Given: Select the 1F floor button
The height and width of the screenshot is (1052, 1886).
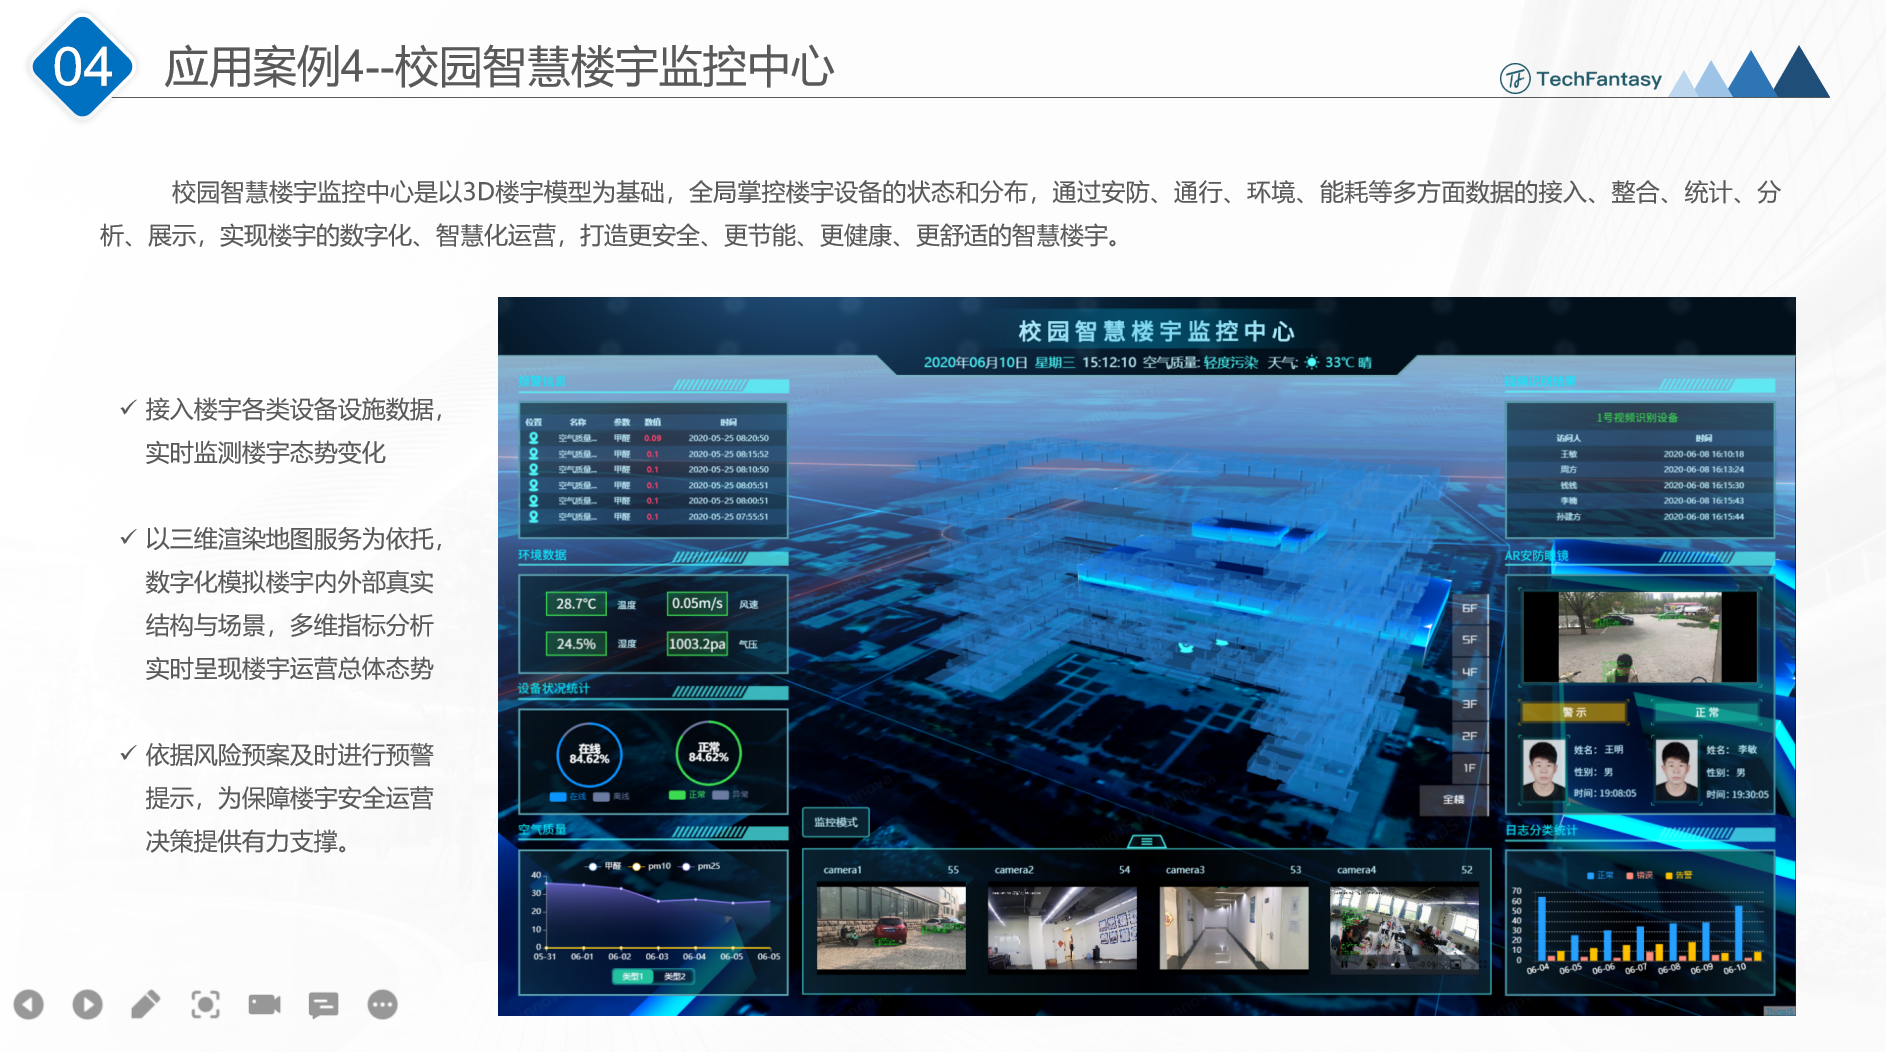Looking at the screenshot, I should [1469, 768].
